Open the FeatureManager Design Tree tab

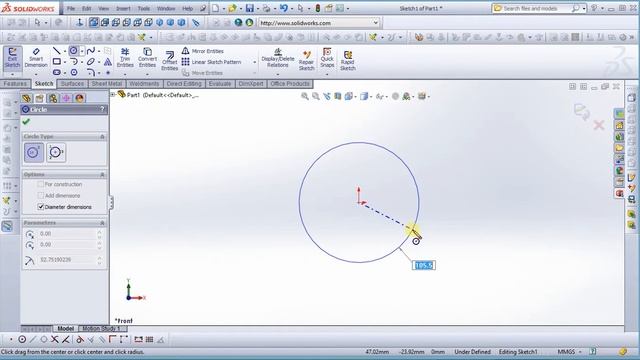[27, 98]
